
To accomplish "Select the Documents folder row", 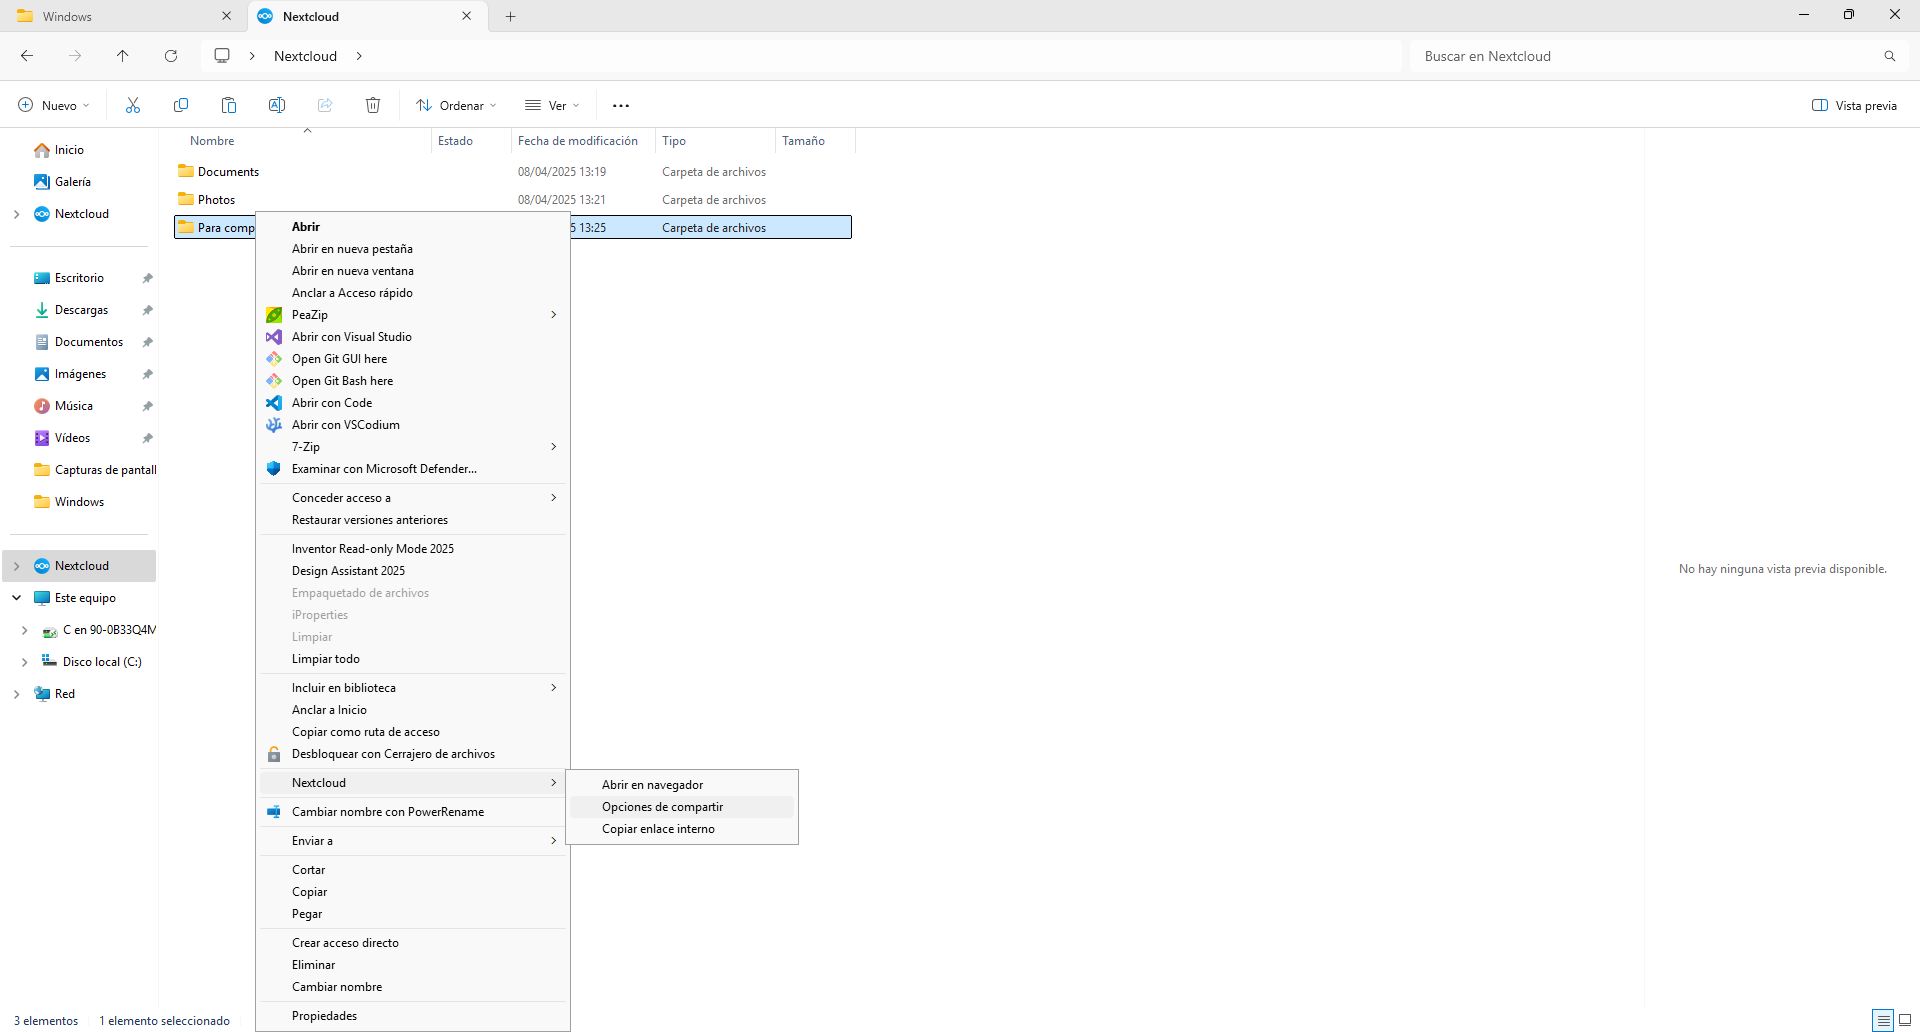I will click(x=513, y=172).
